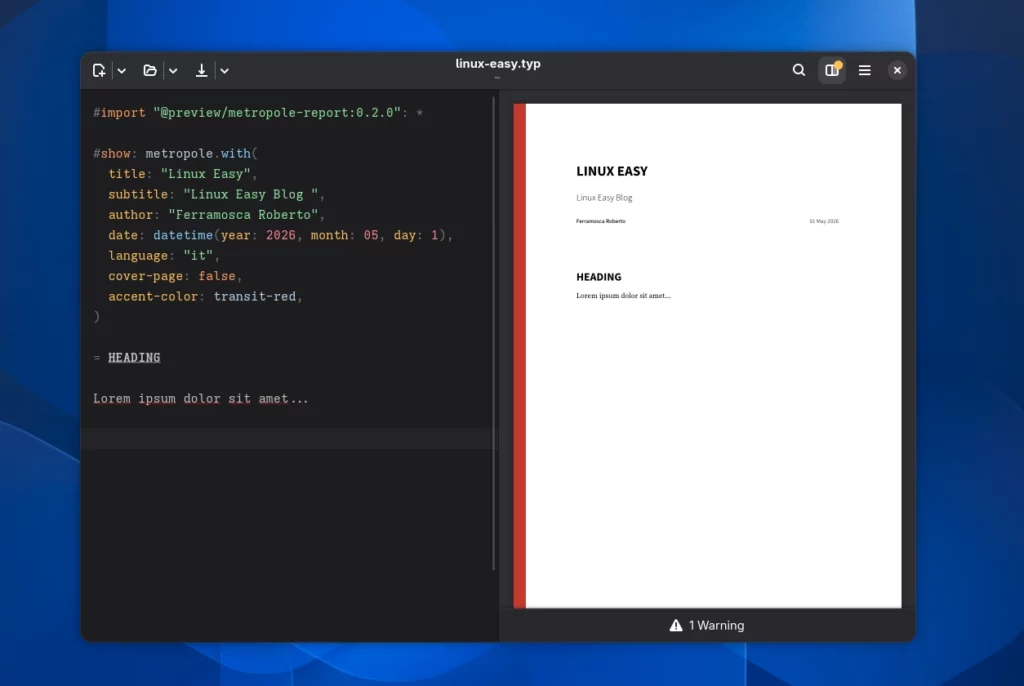Click the export download icon
The width and height of the screenshot is (1024, 686).
pyautogui.click(x=201, y=71)
